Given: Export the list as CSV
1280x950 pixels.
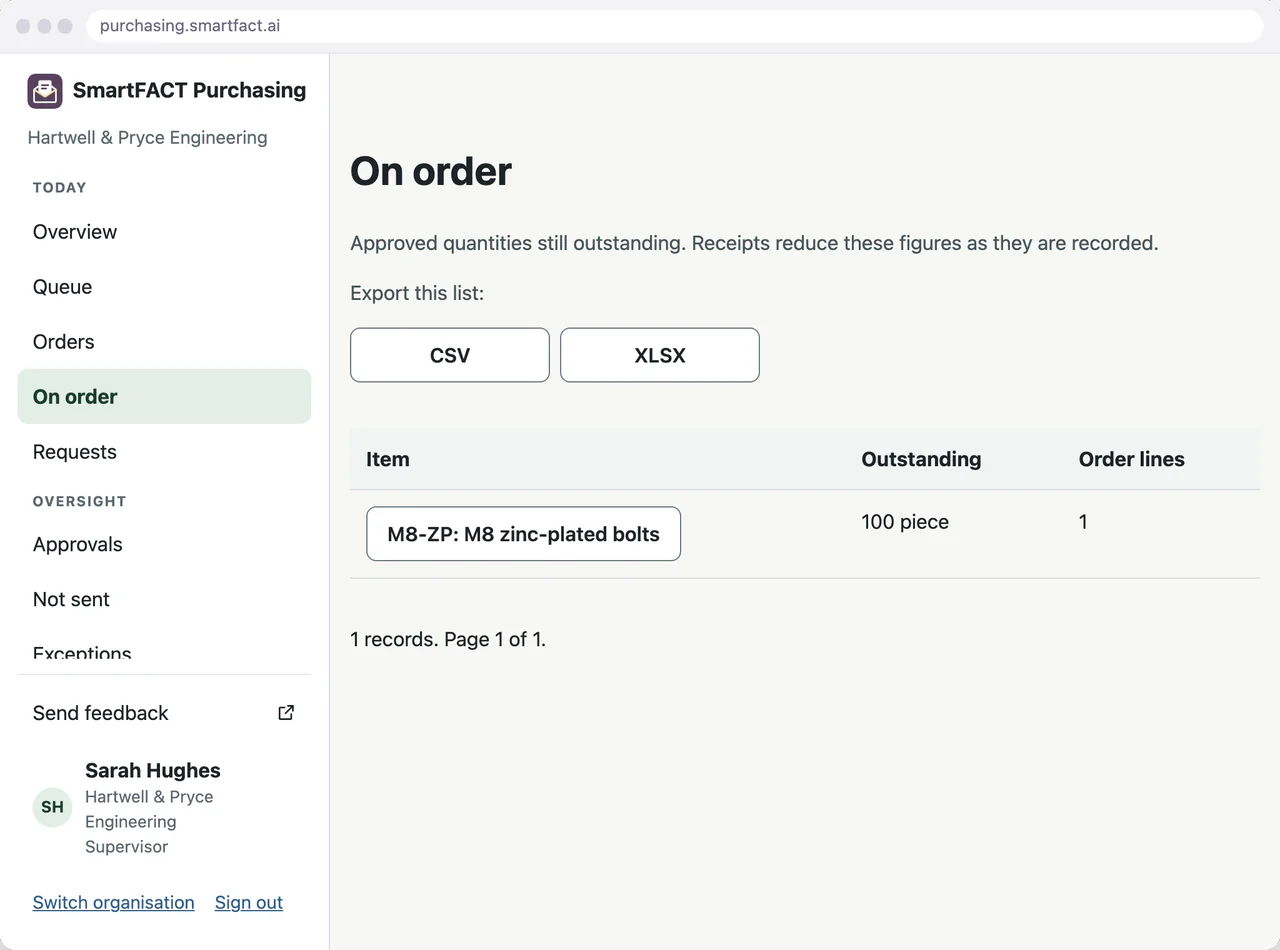Looking at the screenshot, I should pos(450,355).
